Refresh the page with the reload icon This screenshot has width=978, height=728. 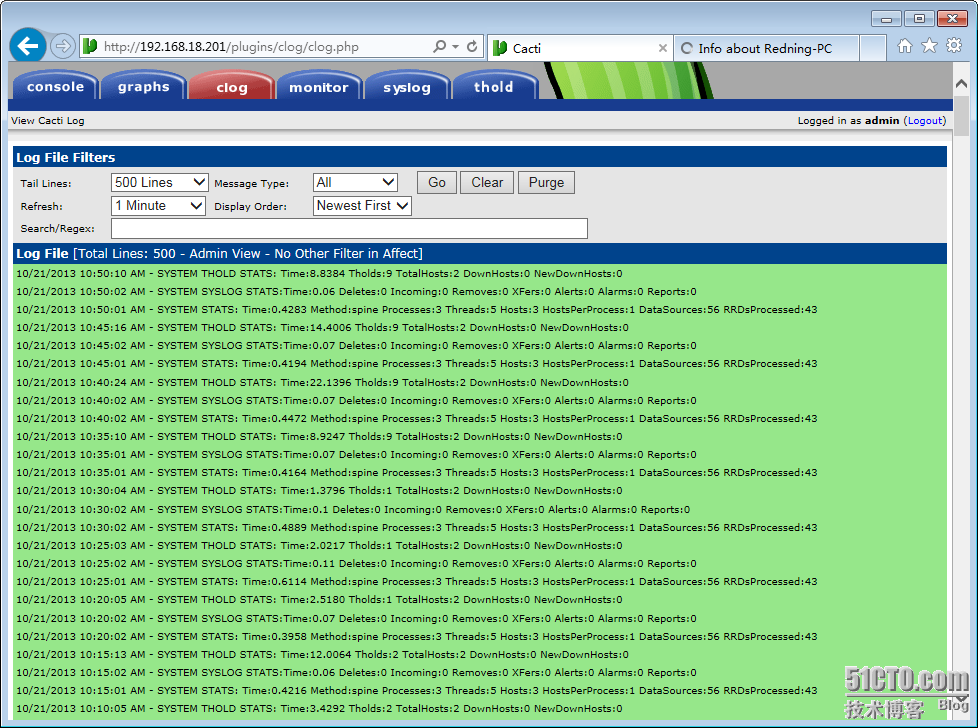[472, 46]
